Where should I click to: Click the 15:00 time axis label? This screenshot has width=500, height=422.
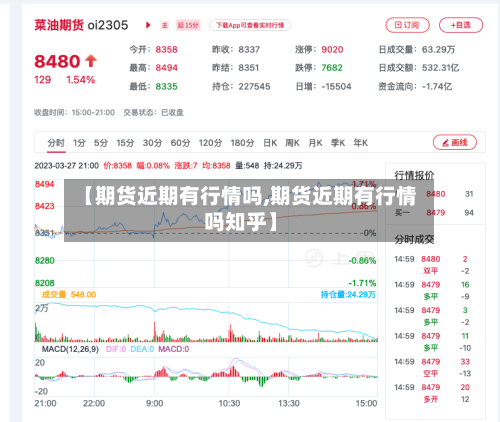pyautogui.click(x=366, y=404)
